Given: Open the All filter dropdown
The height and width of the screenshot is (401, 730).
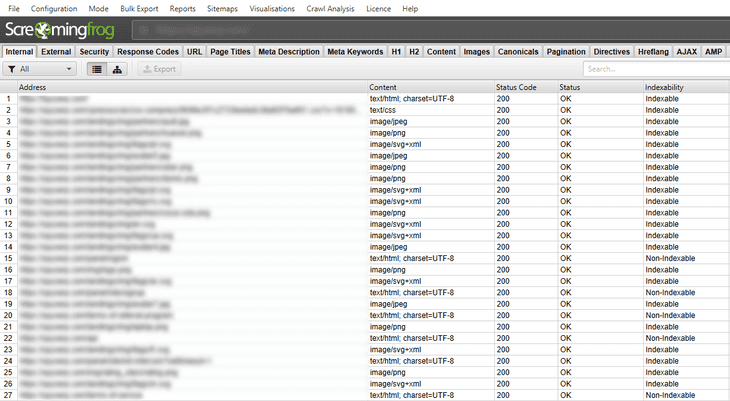Looking at the screenshot, I should point(39,69).
